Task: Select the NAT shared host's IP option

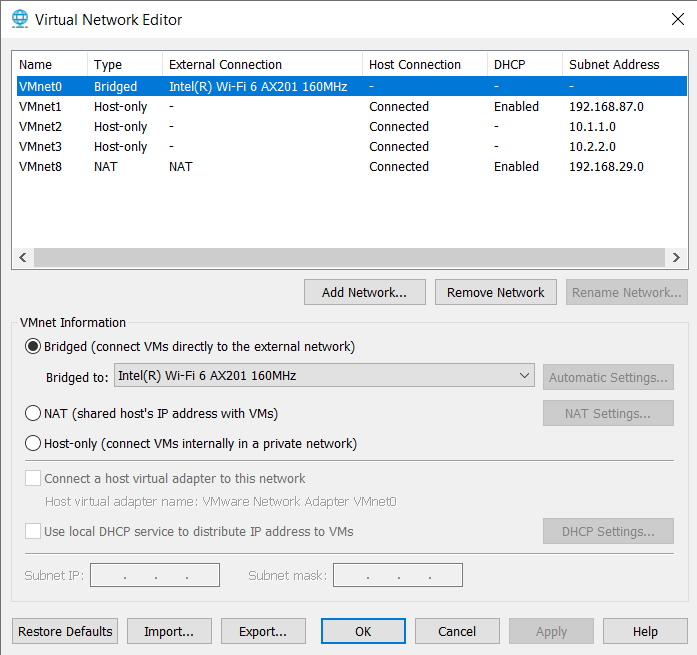Action: tap(33, 413)
